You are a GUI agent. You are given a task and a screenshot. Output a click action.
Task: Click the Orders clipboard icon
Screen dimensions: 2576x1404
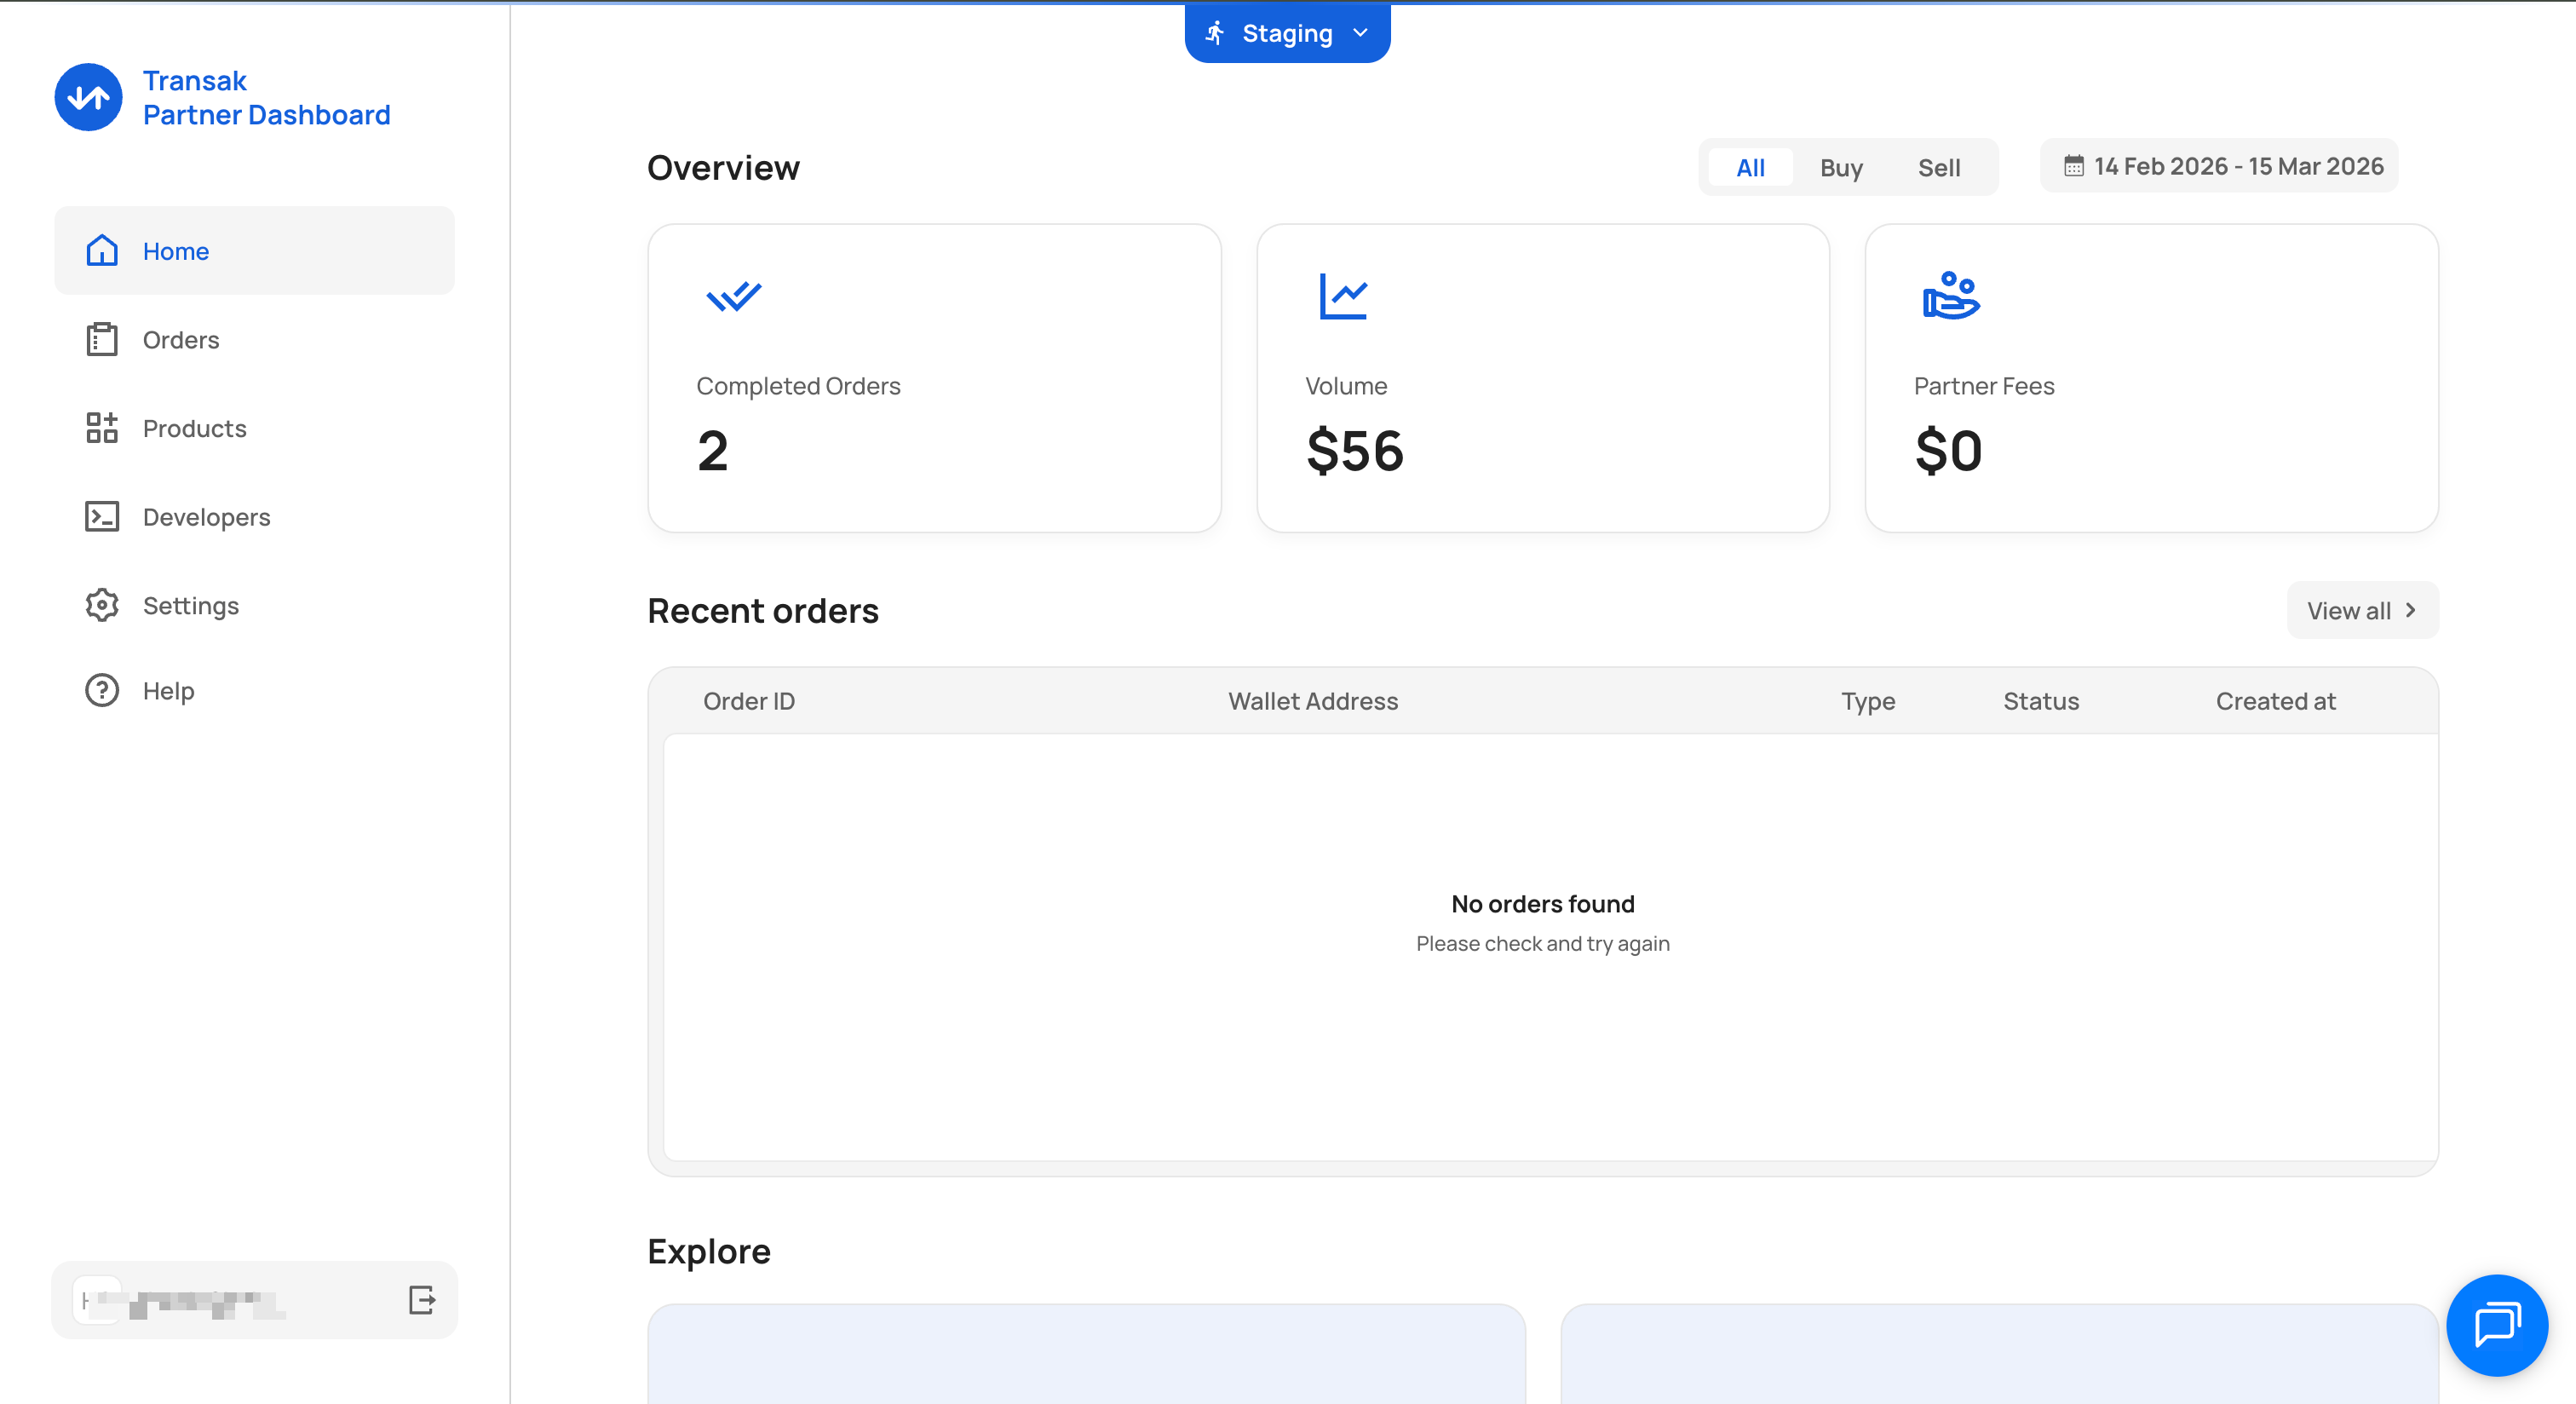(x=102, y=340)
